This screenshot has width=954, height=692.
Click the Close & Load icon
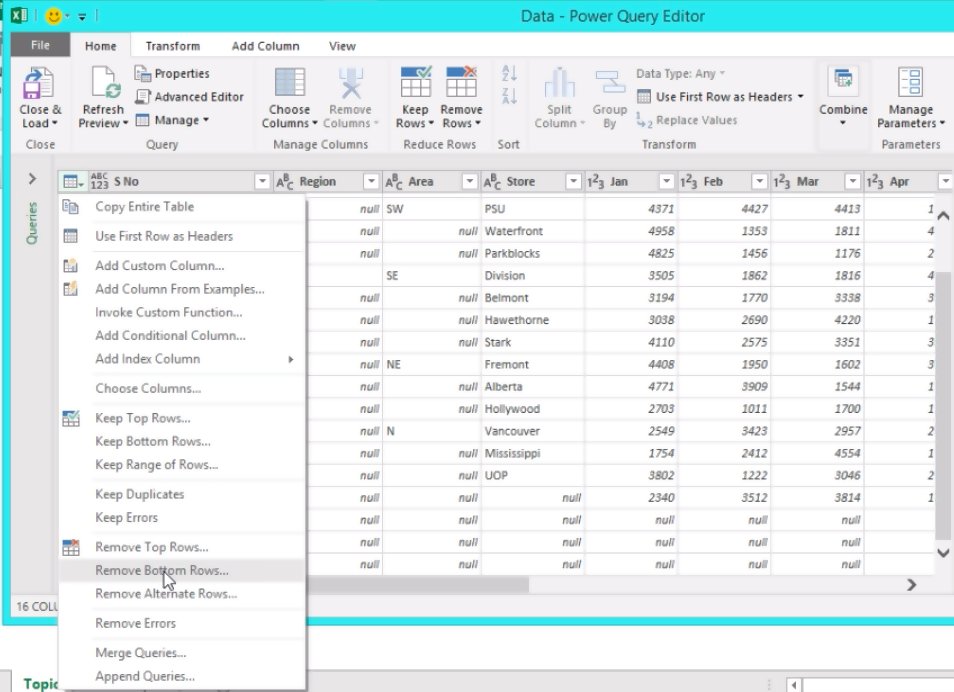39,83
